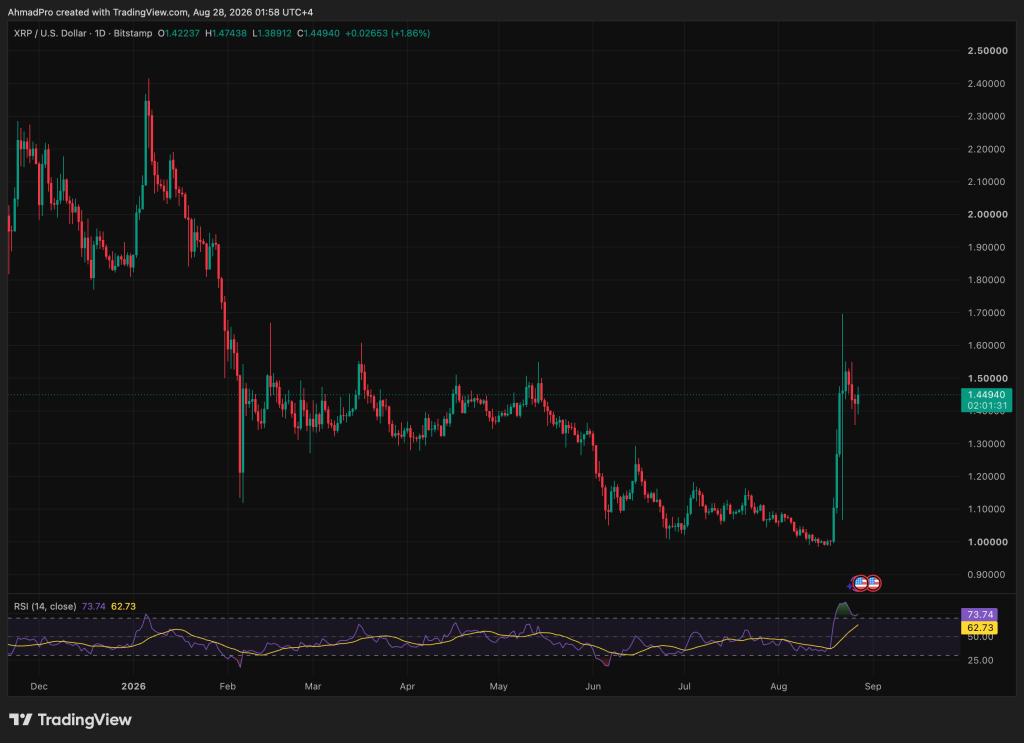The height and width of the screenshot is (743, 1024).
Task: Click the Sep label on the time axis
Action: click(x=873, y=686)
